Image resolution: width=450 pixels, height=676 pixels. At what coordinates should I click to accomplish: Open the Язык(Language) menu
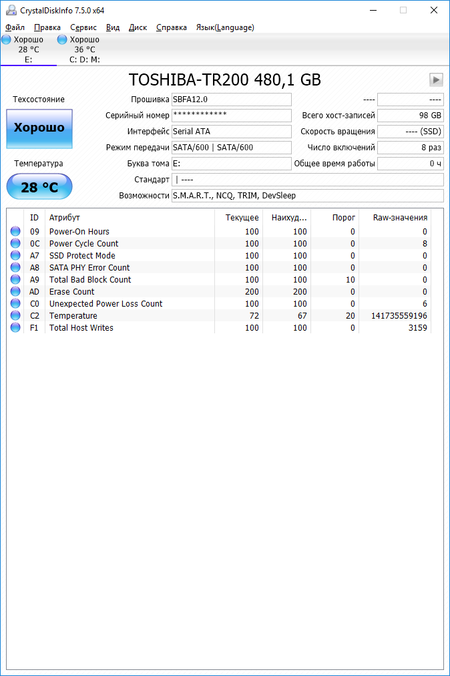tap(225, 28)
